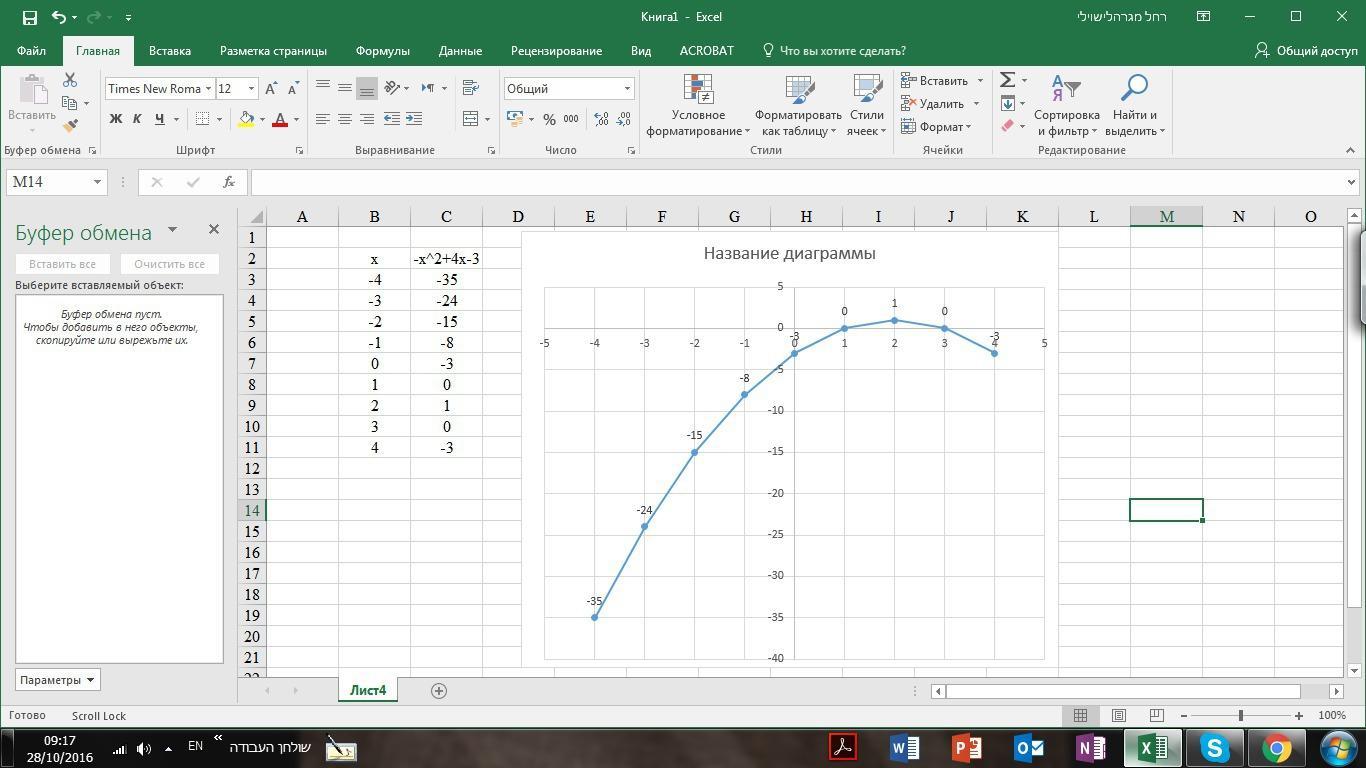Viewport: 1366px width, 768px height.
Task: Open the font name dropdown
Action: click(x=208, y=89)
